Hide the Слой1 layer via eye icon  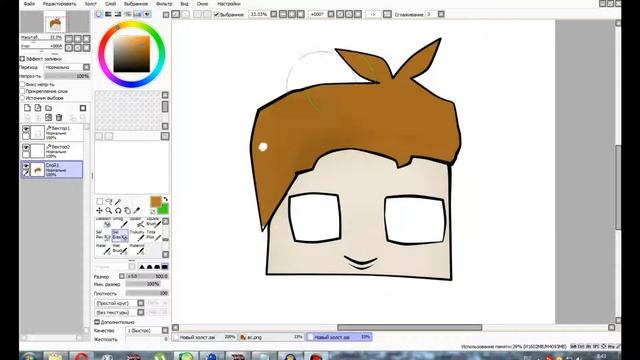pyautogui.click(x=26, y=166)
